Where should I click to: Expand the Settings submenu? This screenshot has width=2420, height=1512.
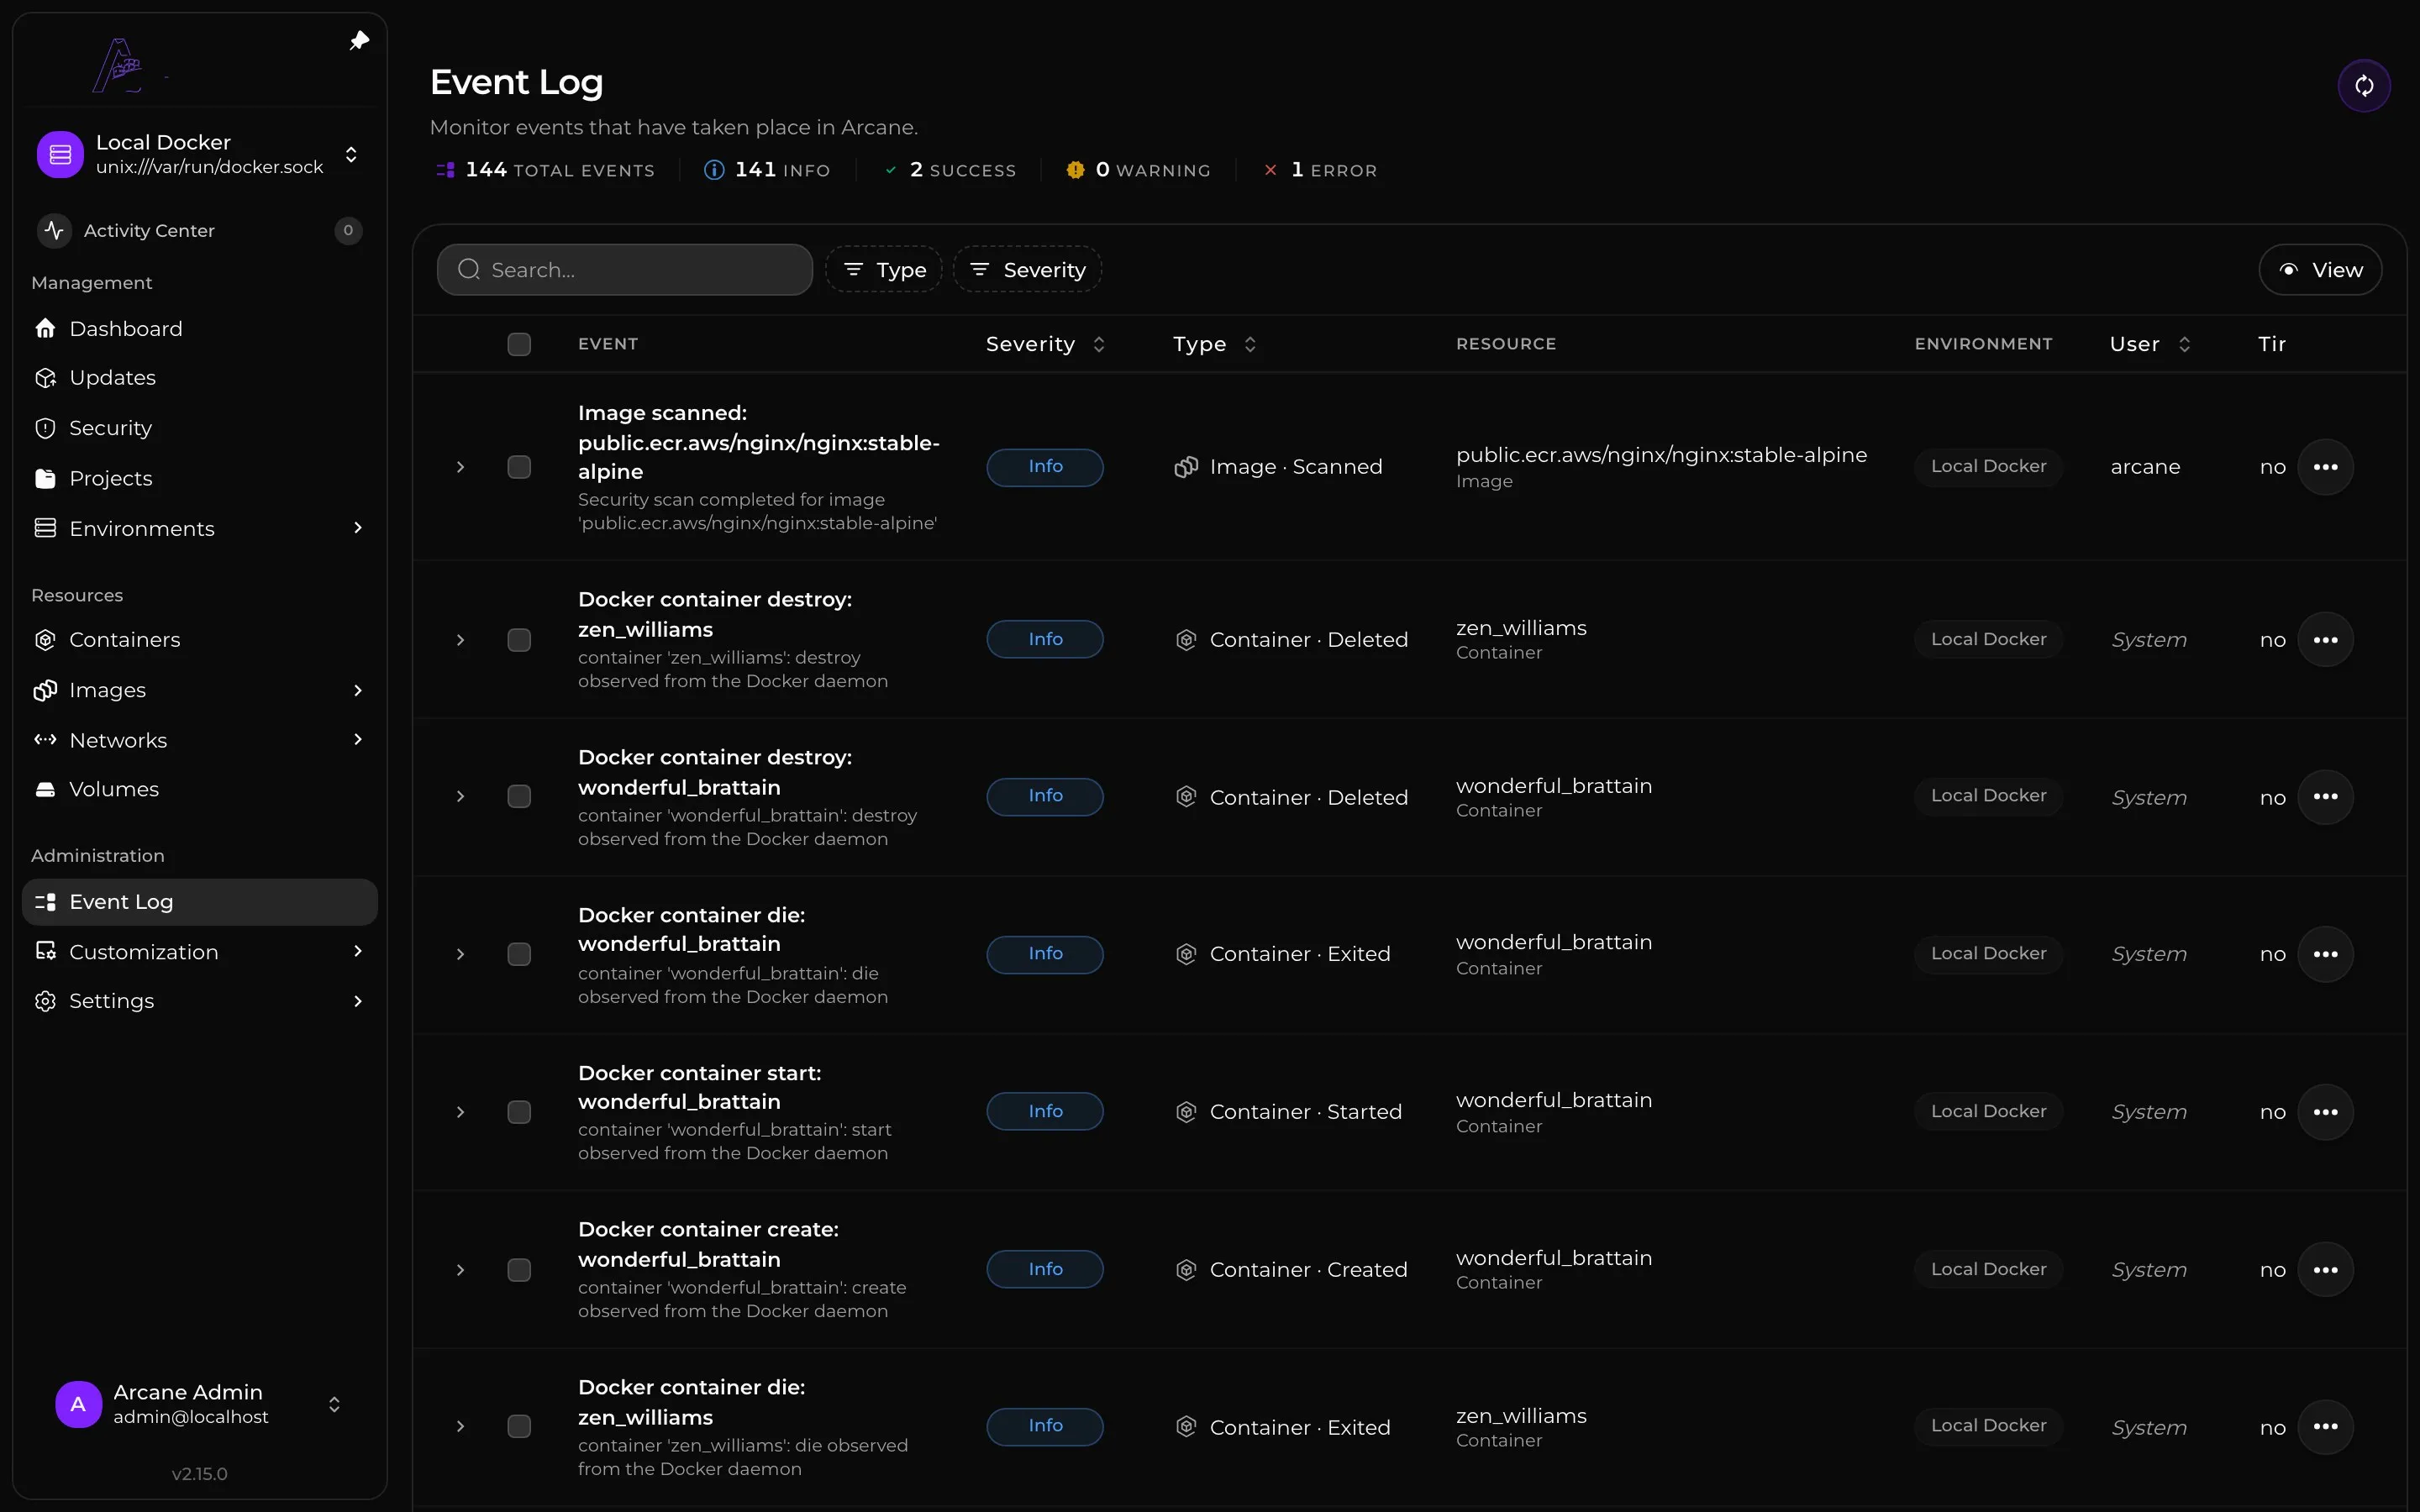tap(358, 1001)
